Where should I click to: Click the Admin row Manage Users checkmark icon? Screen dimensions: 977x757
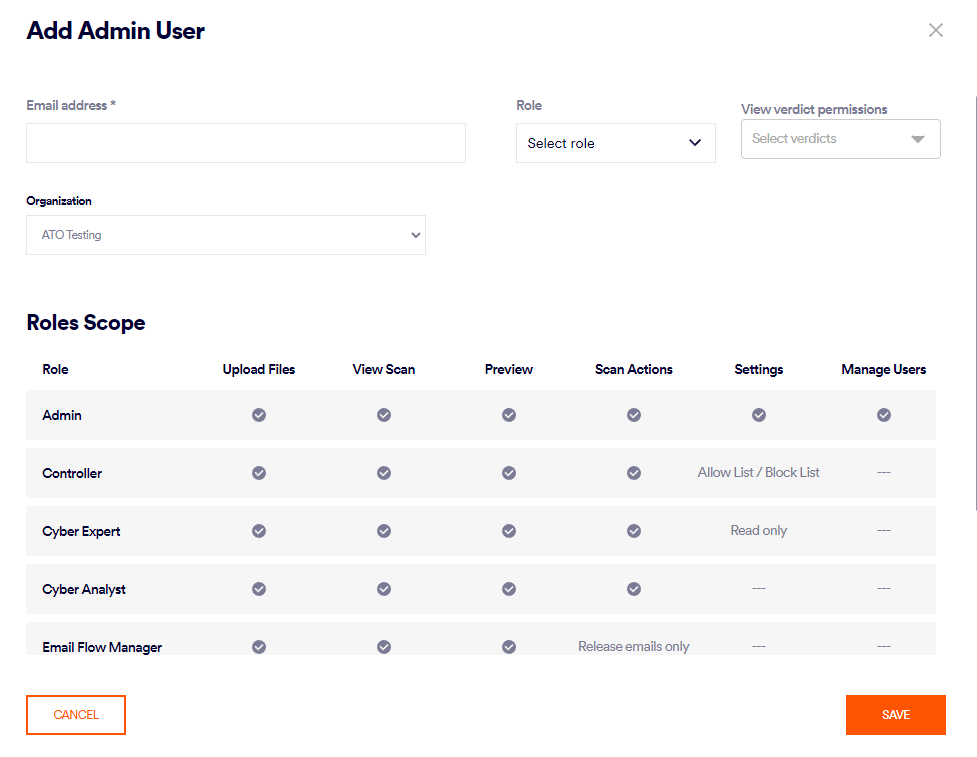tap(884, 415)
